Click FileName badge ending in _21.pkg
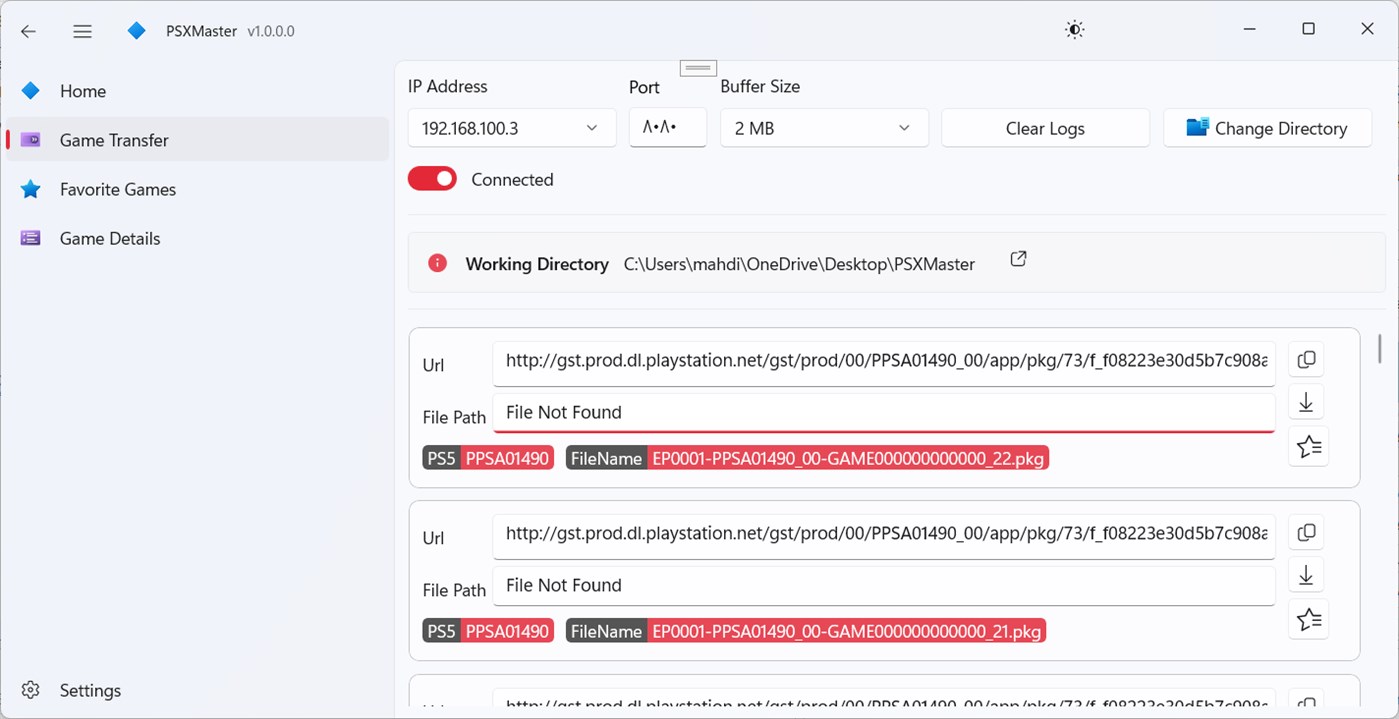The width and height of the screenshot is (1399, 719). coord(806,632)
